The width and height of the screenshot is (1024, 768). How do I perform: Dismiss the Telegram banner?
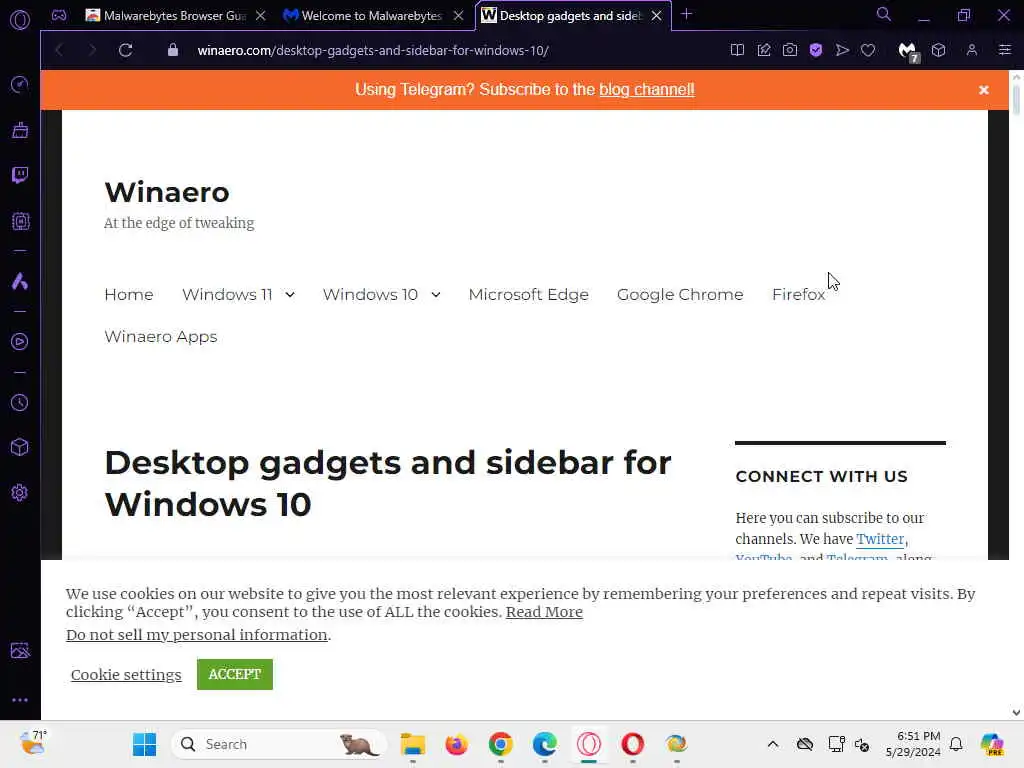984,90
